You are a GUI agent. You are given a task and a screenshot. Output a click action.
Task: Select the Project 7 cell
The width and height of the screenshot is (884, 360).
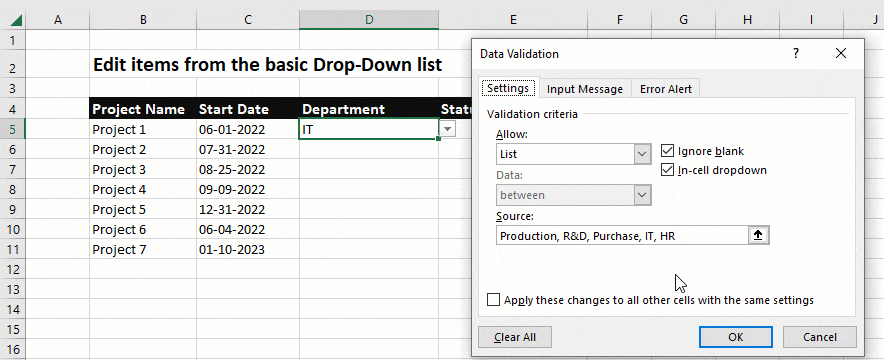tap(143, 249)
